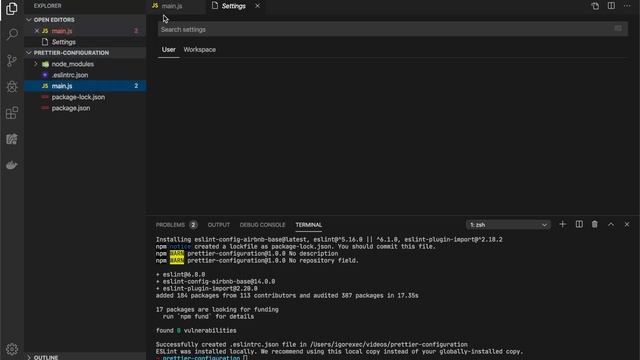Image resolution: width=640 pixels, height=360 pixels.
Task: Close main.js in Open Editors list
Action: click(x=37, y=31)
